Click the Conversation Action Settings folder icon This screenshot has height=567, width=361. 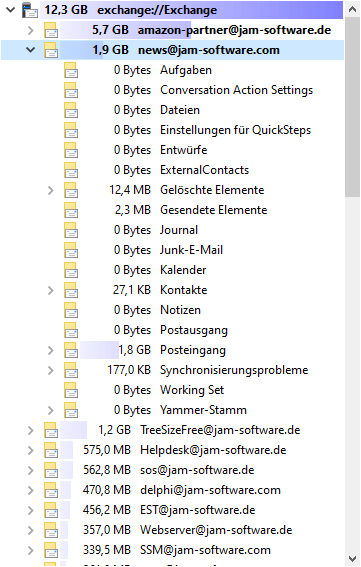click(x=71, y=90)
